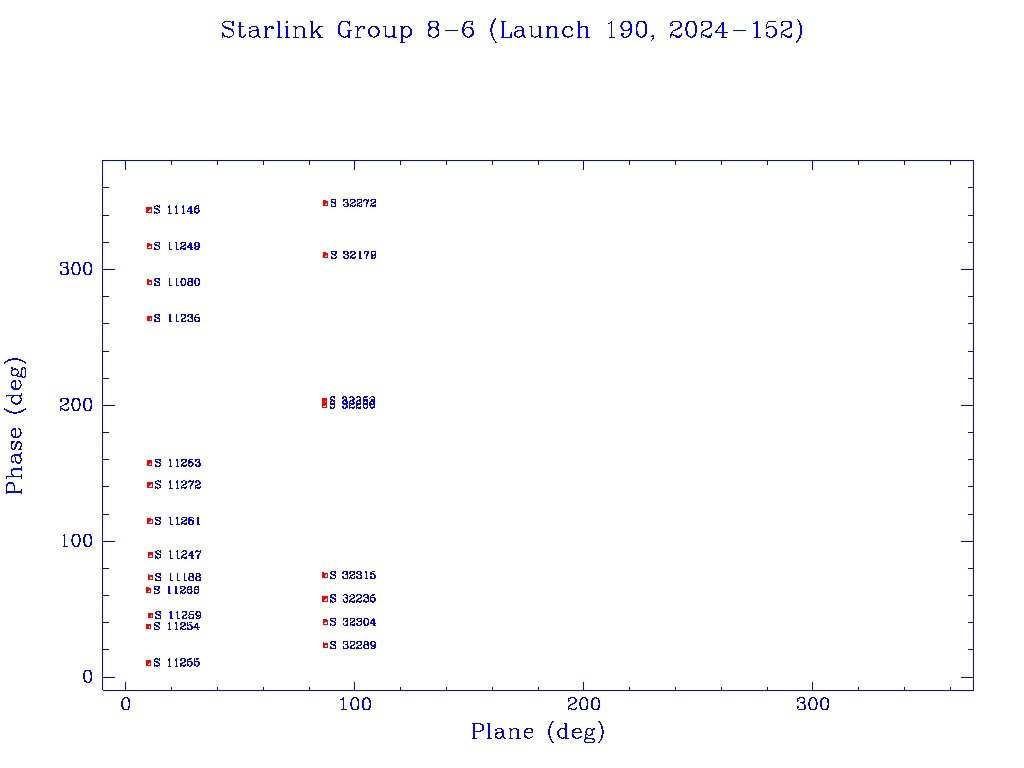The image size is (1024, 768).
Task: Click the y-axis tick label 200
Action: coord(76,405)
